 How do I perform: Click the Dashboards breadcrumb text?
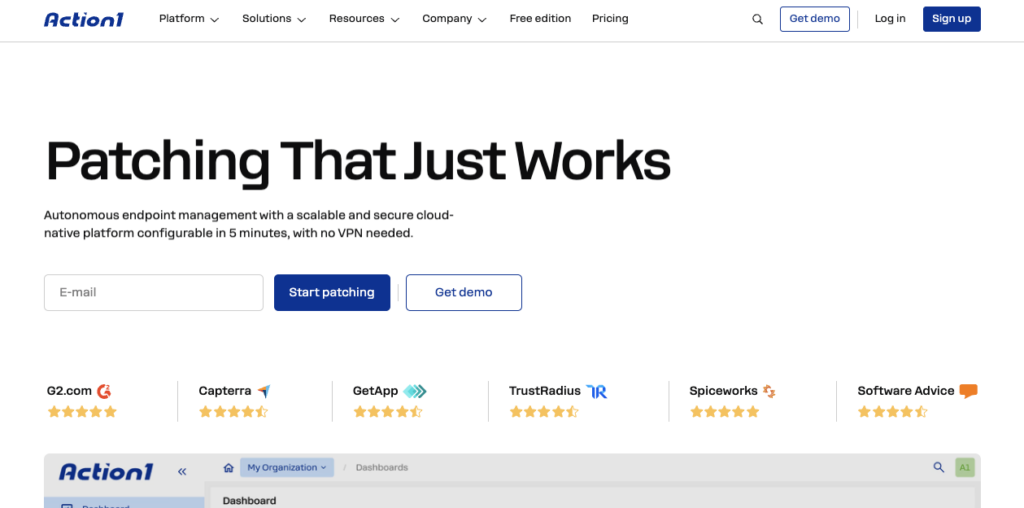pyautogui.click(x=382, y=468)
